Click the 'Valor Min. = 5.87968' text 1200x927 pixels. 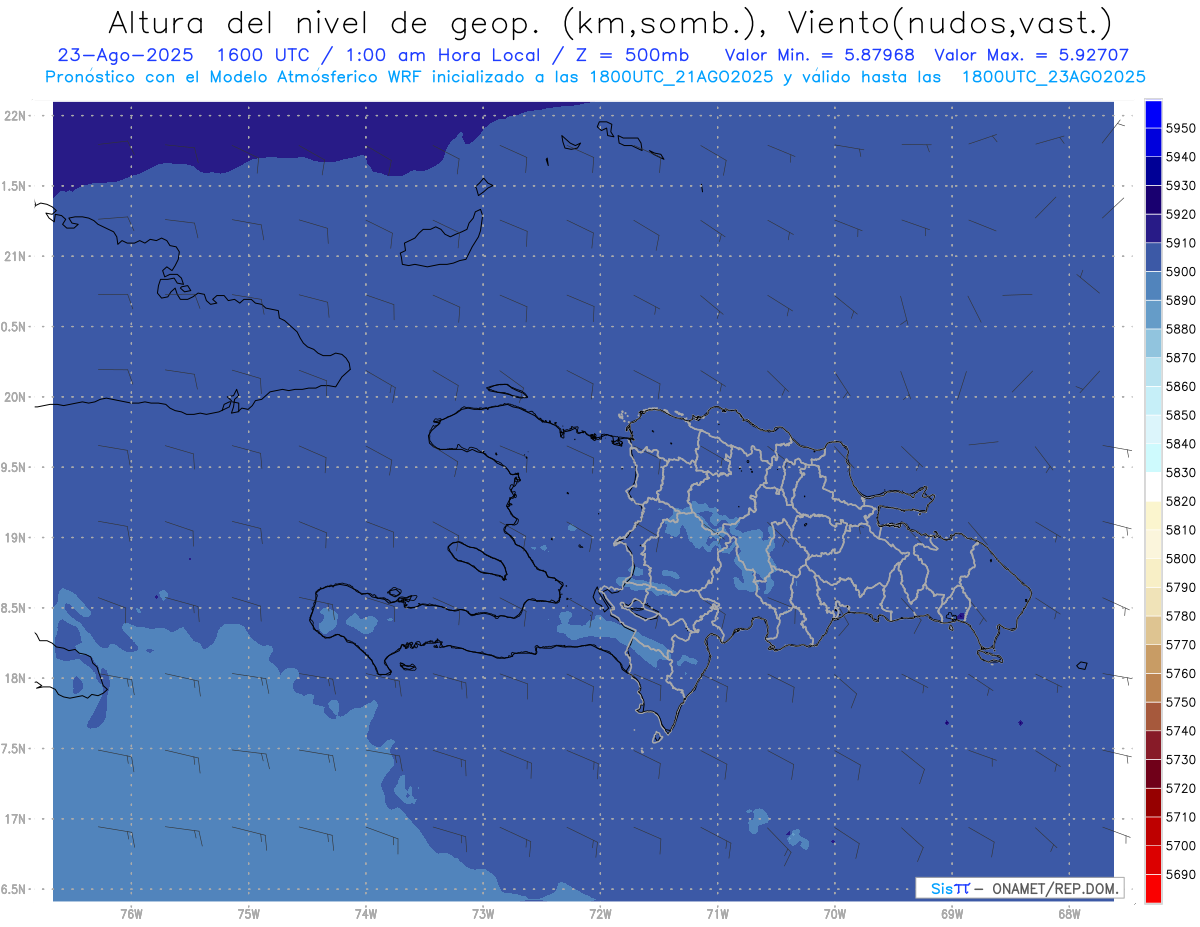819,55
